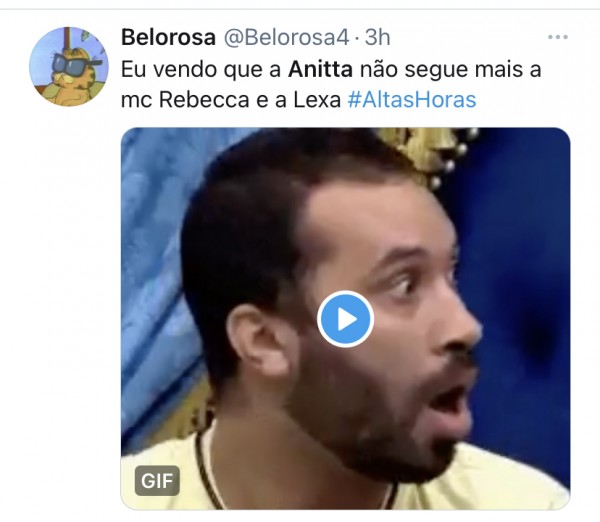The height and width of the screenshot is (522, 600).
Task: Click the Belorosa display name
Action: [x=168, y=38]
